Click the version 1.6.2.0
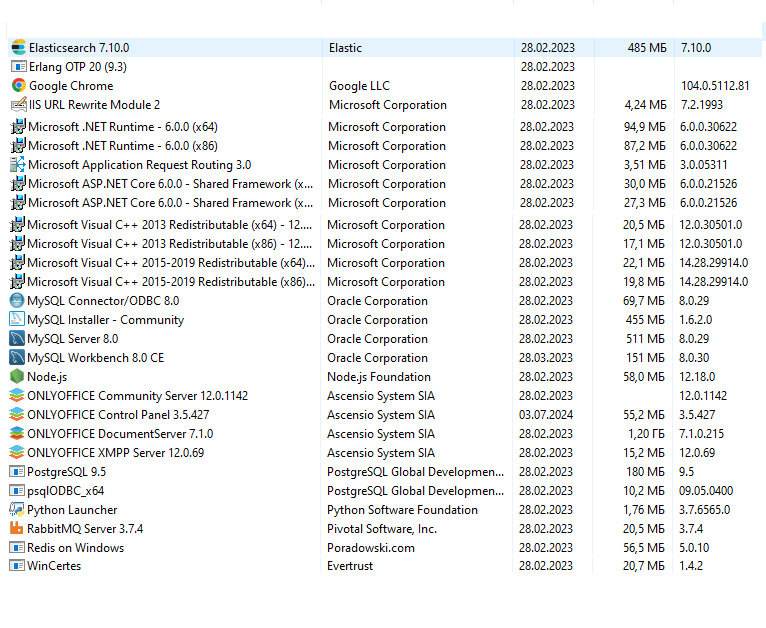Screen dimensions: 766x628 point(695,320)
